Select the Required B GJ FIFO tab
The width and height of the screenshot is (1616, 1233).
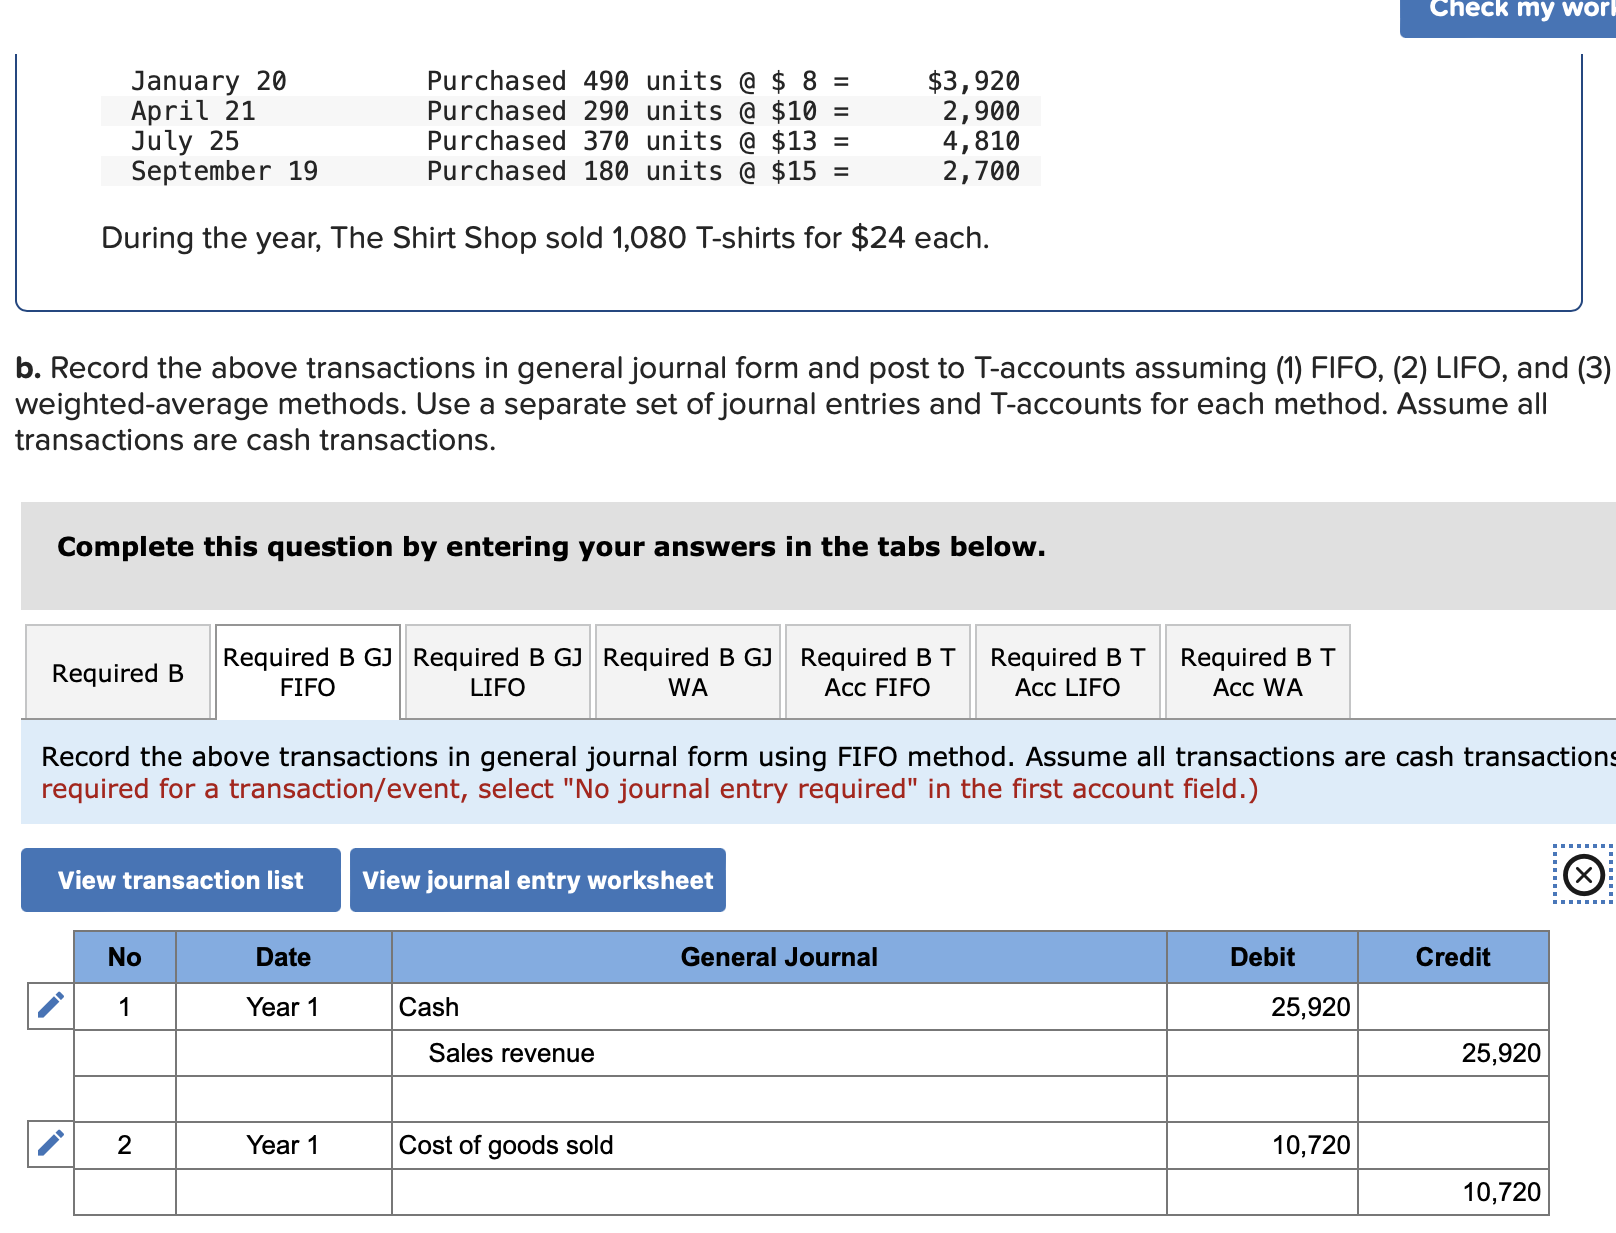[x=306, y=671]
